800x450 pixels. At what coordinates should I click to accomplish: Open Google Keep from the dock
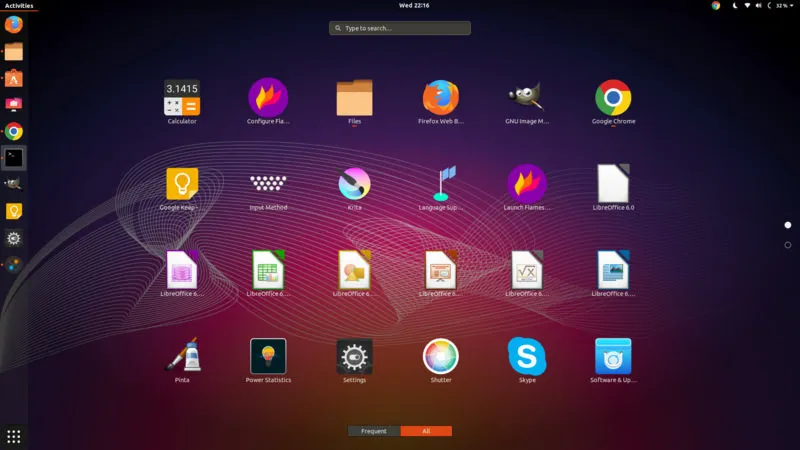14,211
